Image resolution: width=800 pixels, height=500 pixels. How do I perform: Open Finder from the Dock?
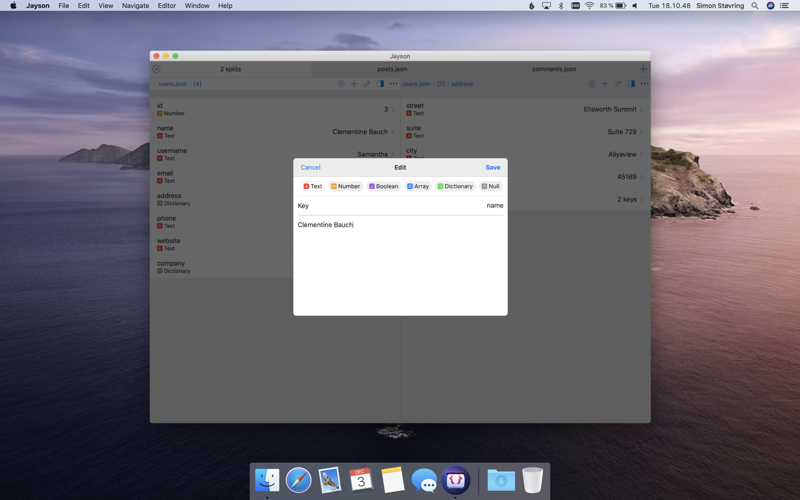click(x=267, y=480)
